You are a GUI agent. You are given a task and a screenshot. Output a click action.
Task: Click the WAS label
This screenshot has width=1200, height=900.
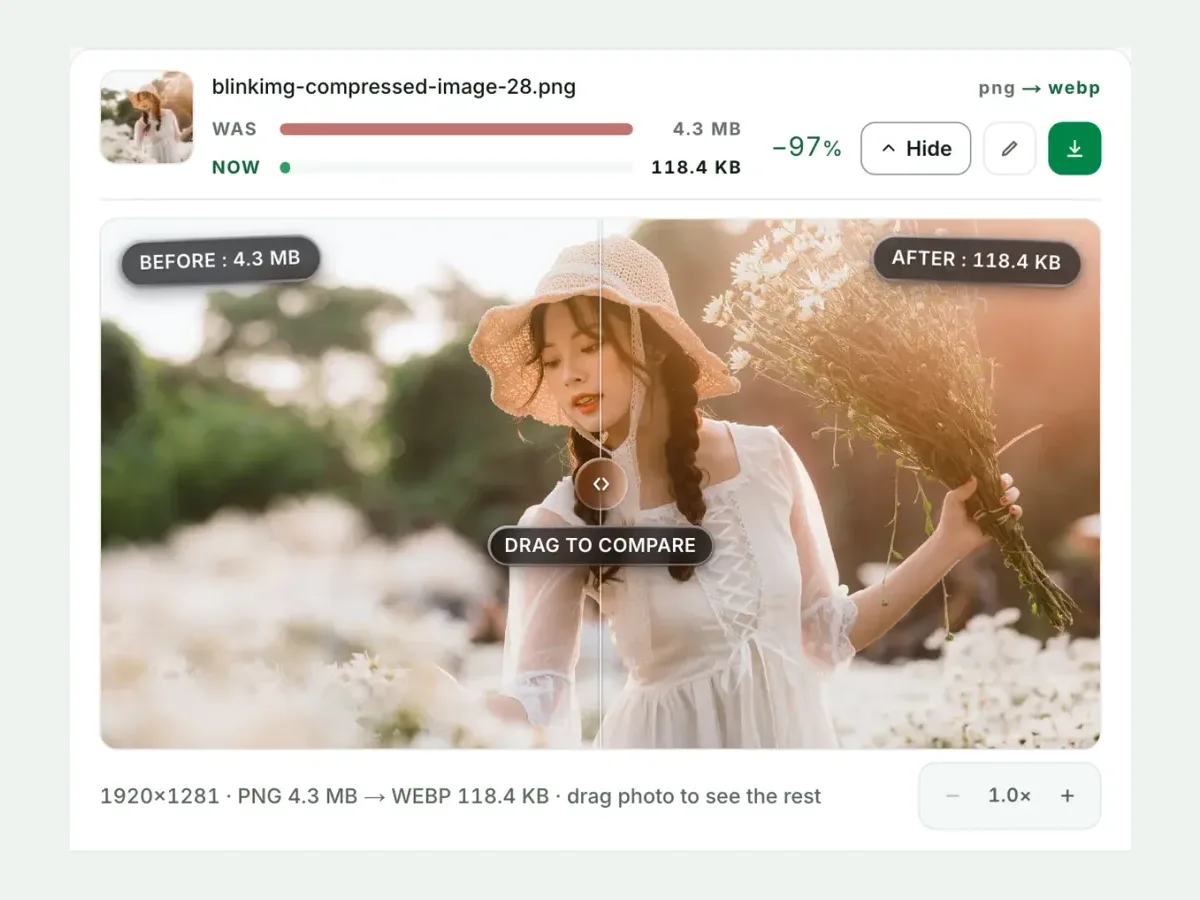pos(235,129)
